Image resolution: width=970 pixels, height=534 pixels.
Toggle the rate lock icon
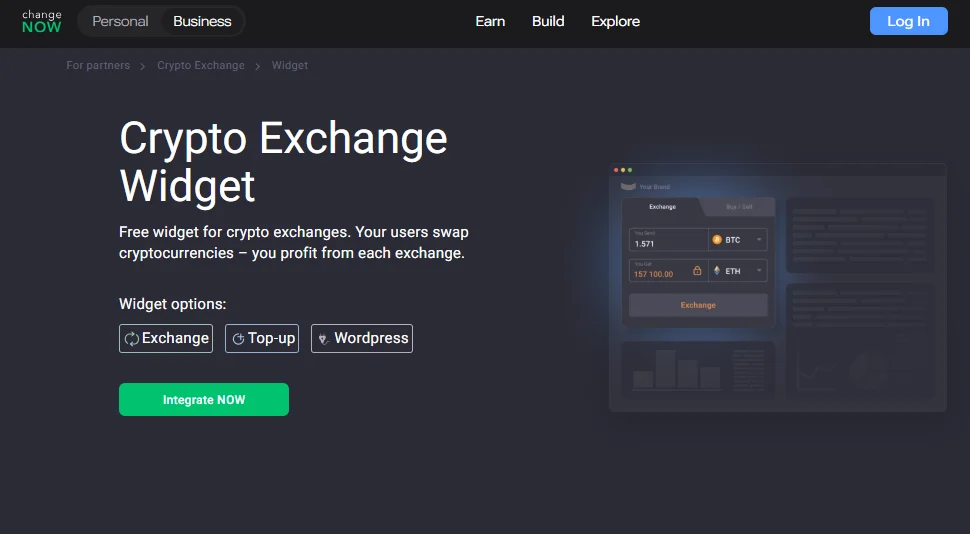[x=697, y=270]
